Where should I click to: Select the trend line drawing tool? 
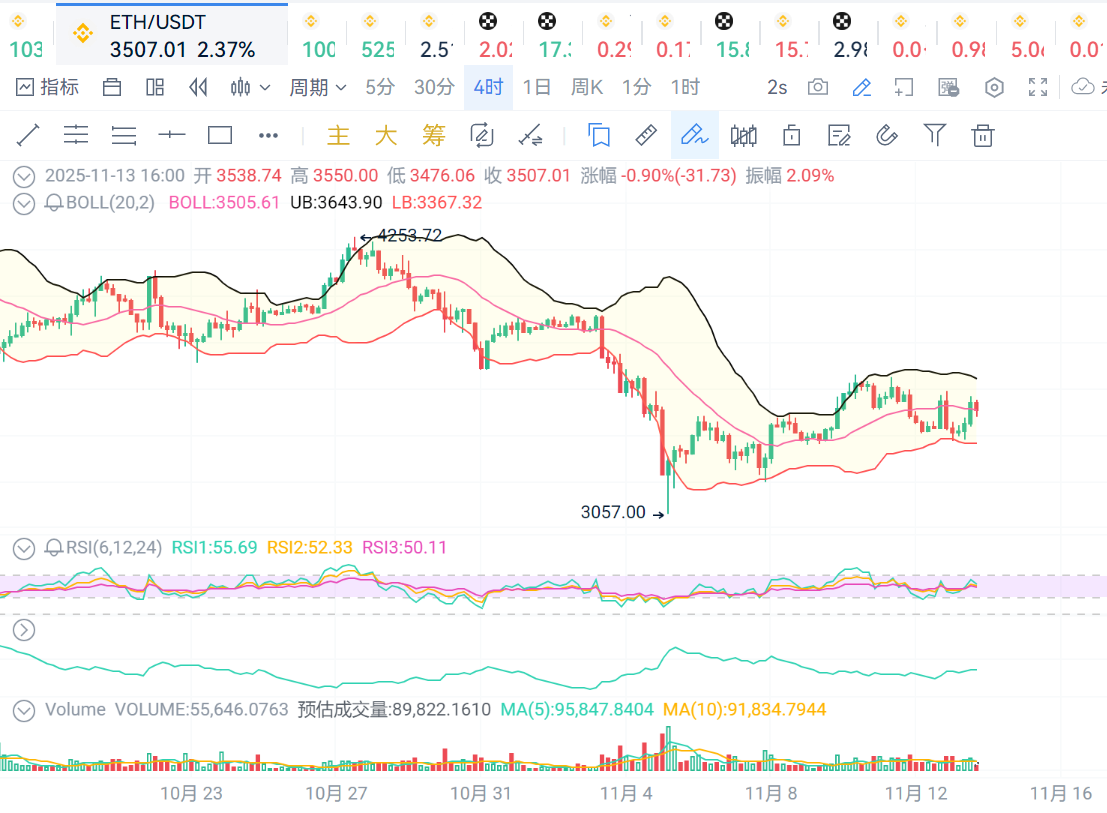tap(28, 135)
